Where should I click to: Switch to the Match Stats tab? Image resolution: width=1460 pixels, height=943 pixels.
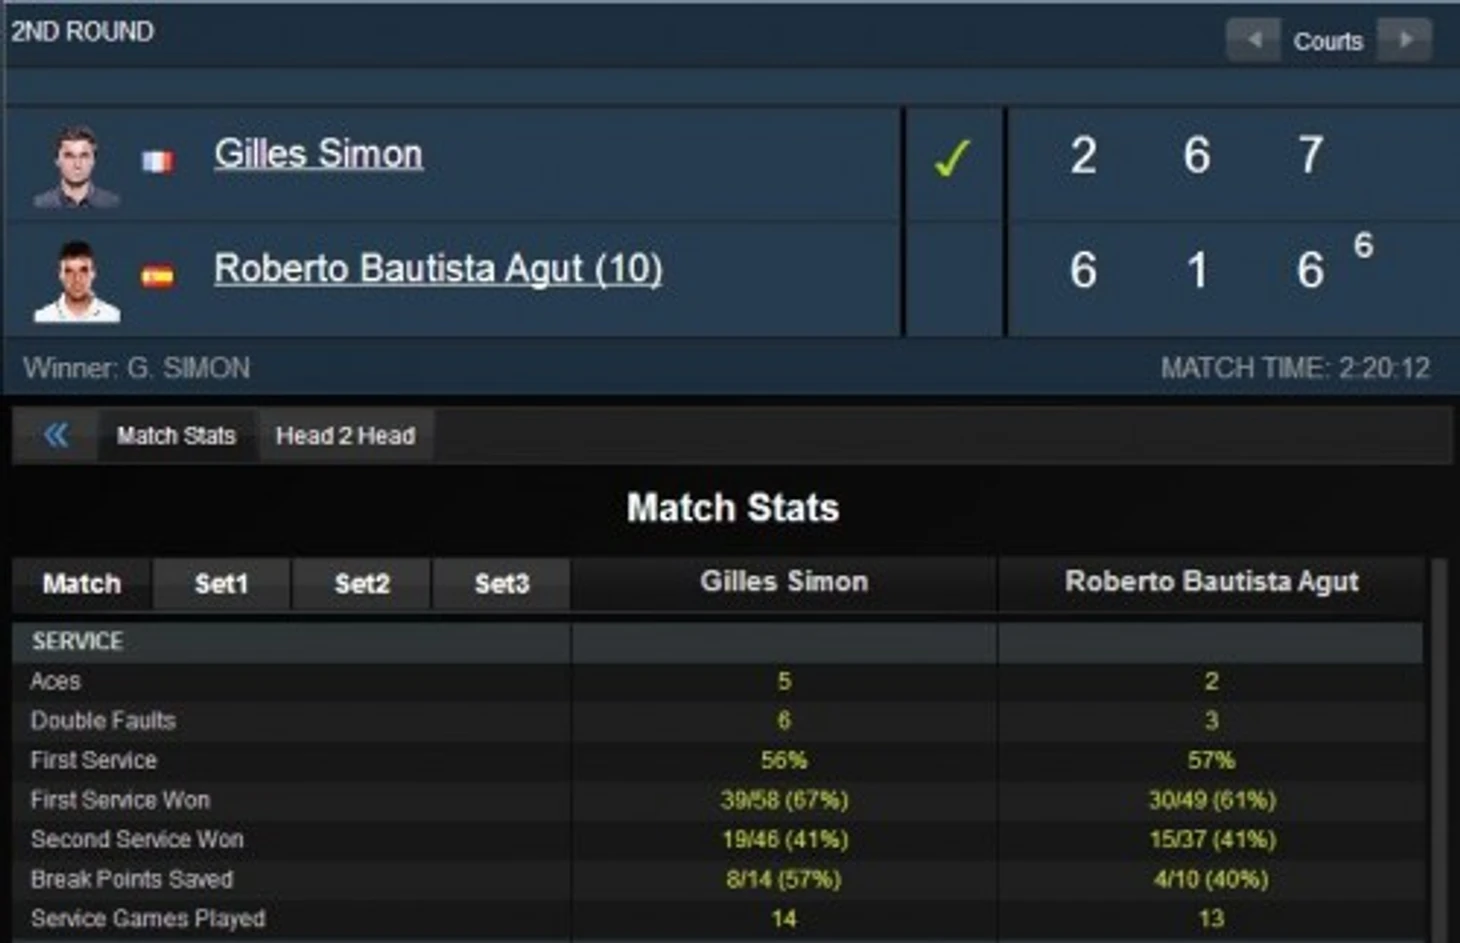coord(176,436)
